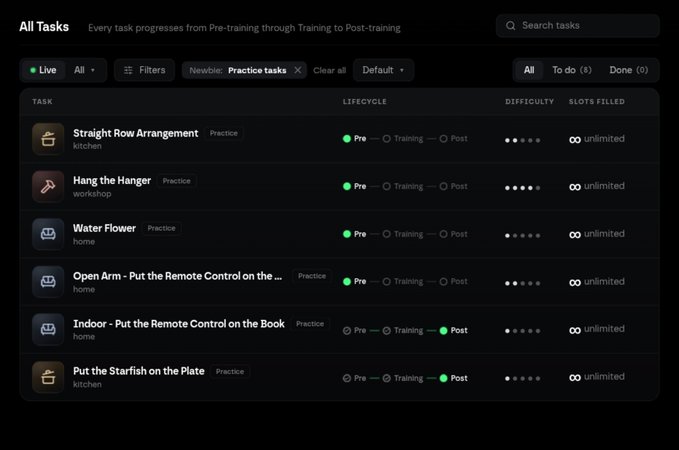Click Practice badge on Indoor remote task
This screenshot has width=679, height=450.
click(x=310, y=324)
